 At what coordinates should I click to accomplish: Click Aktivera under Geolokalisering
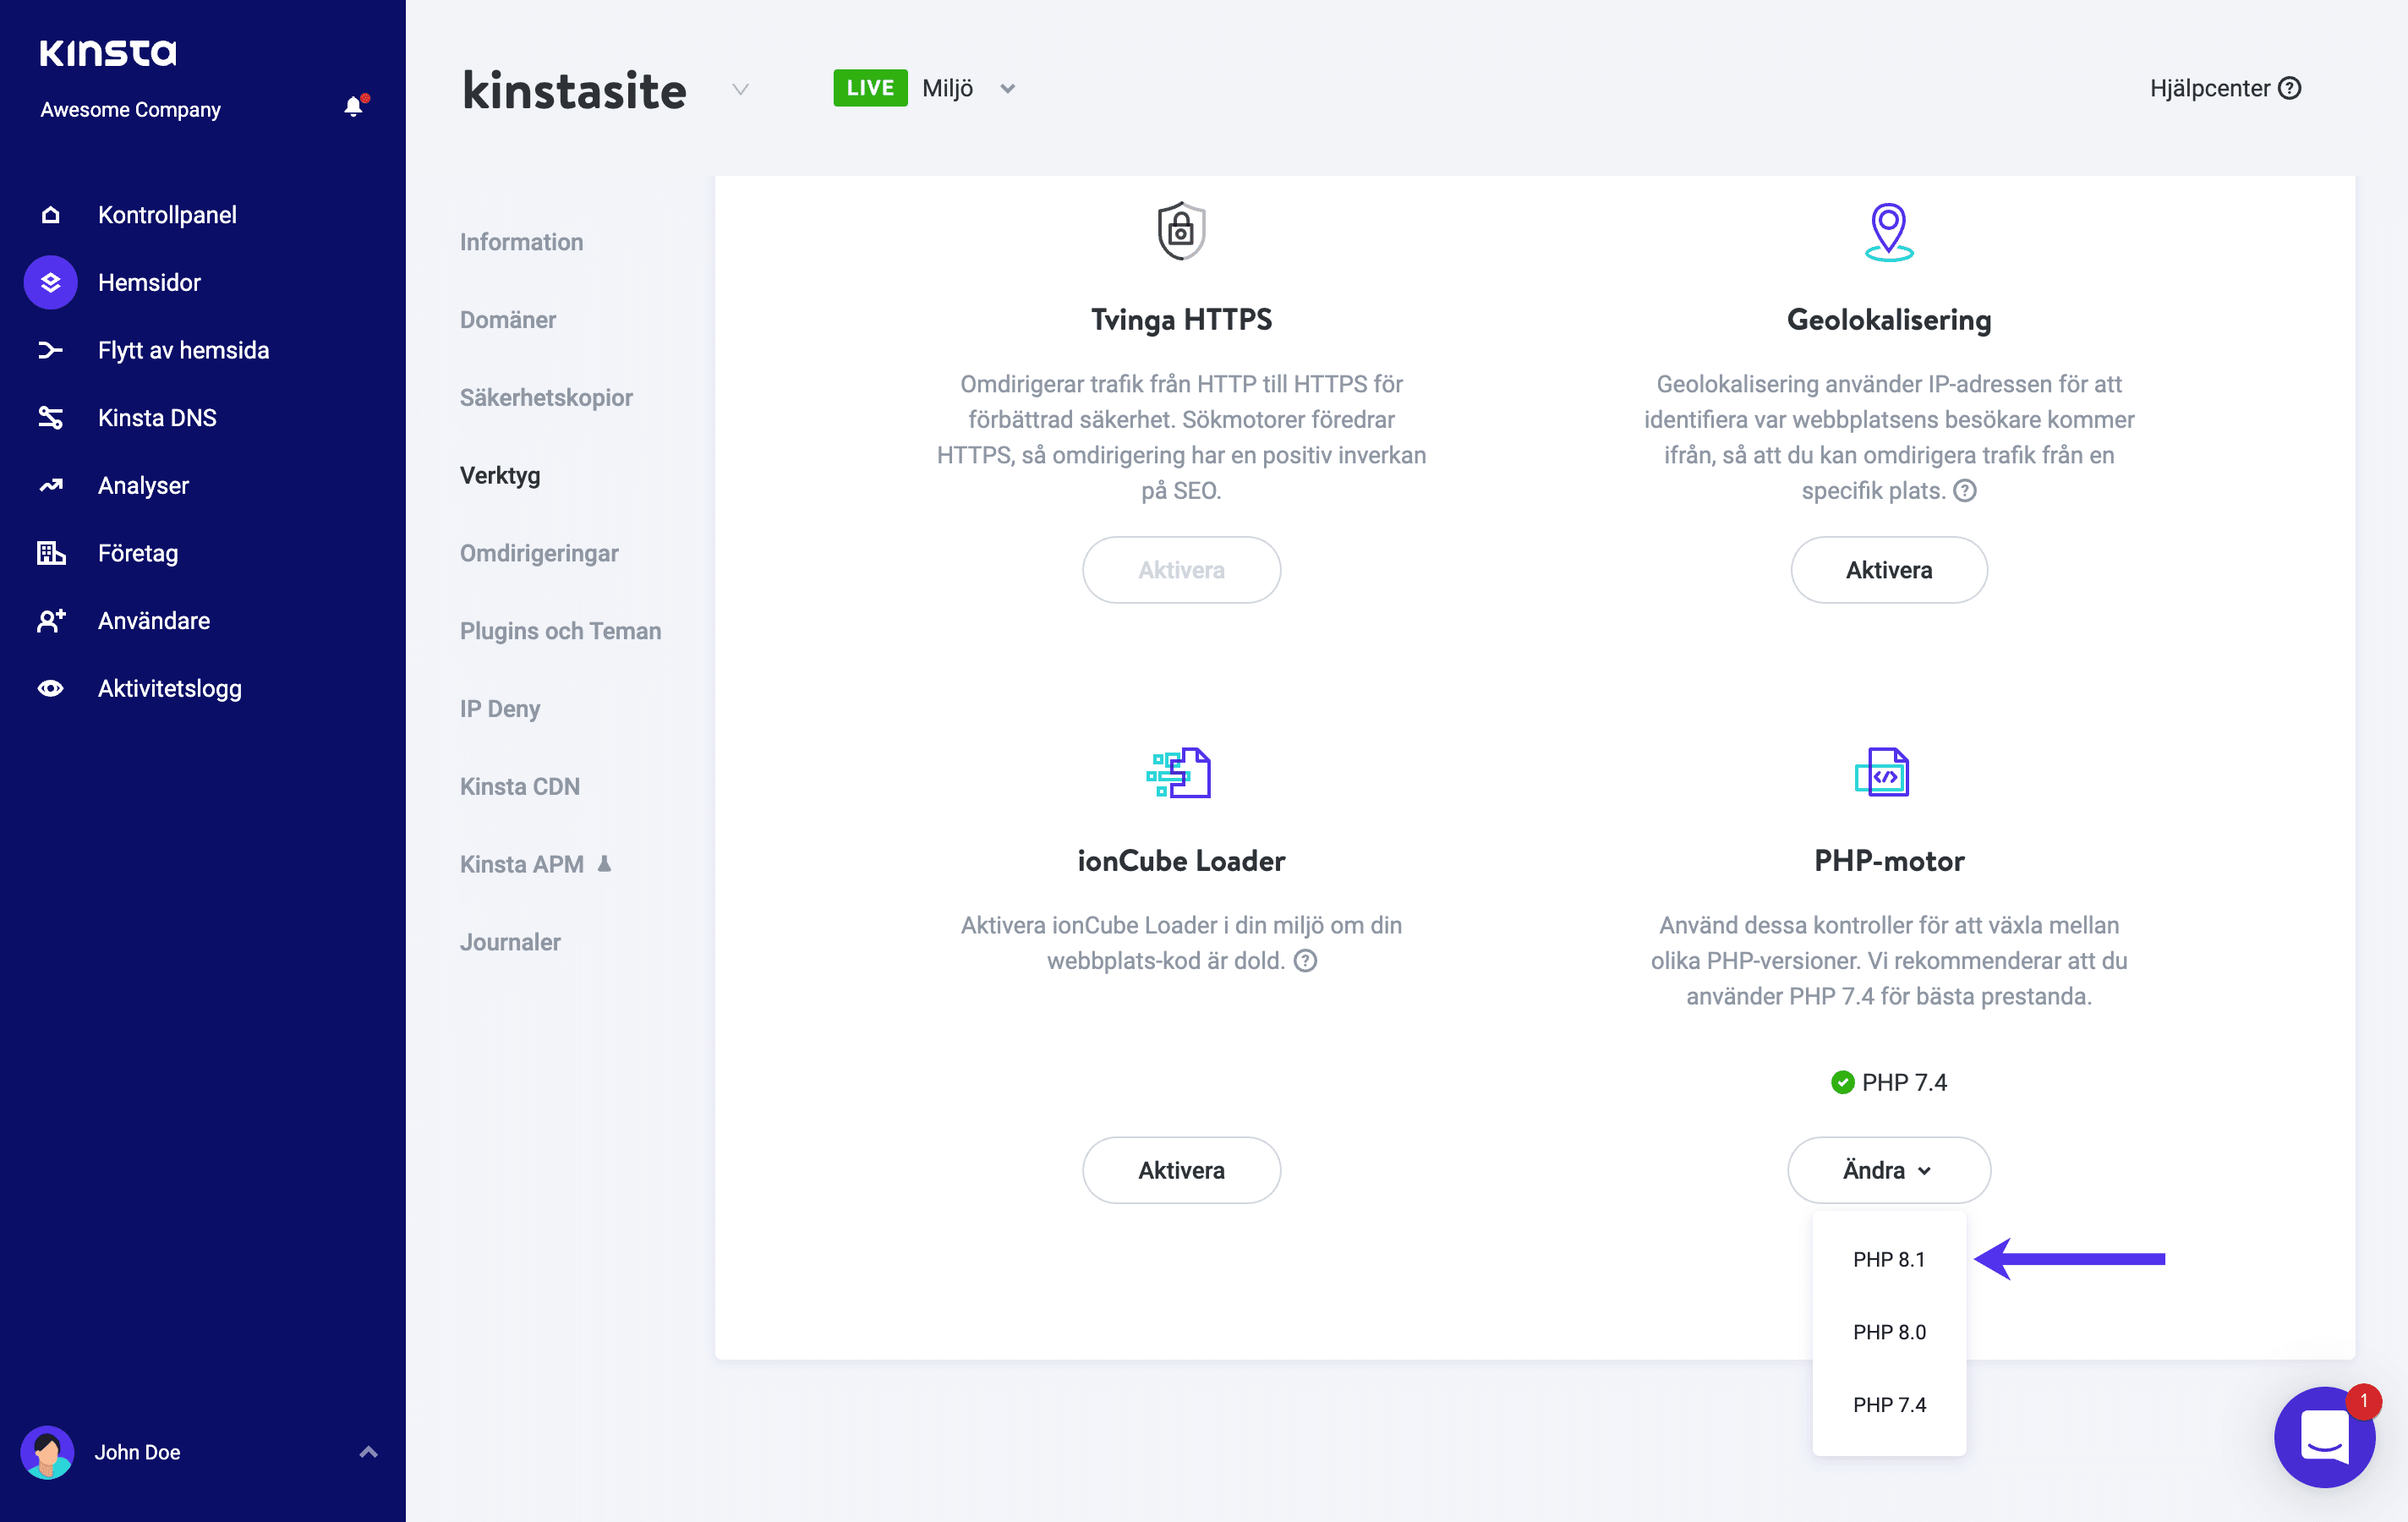tap(1888, 570)
